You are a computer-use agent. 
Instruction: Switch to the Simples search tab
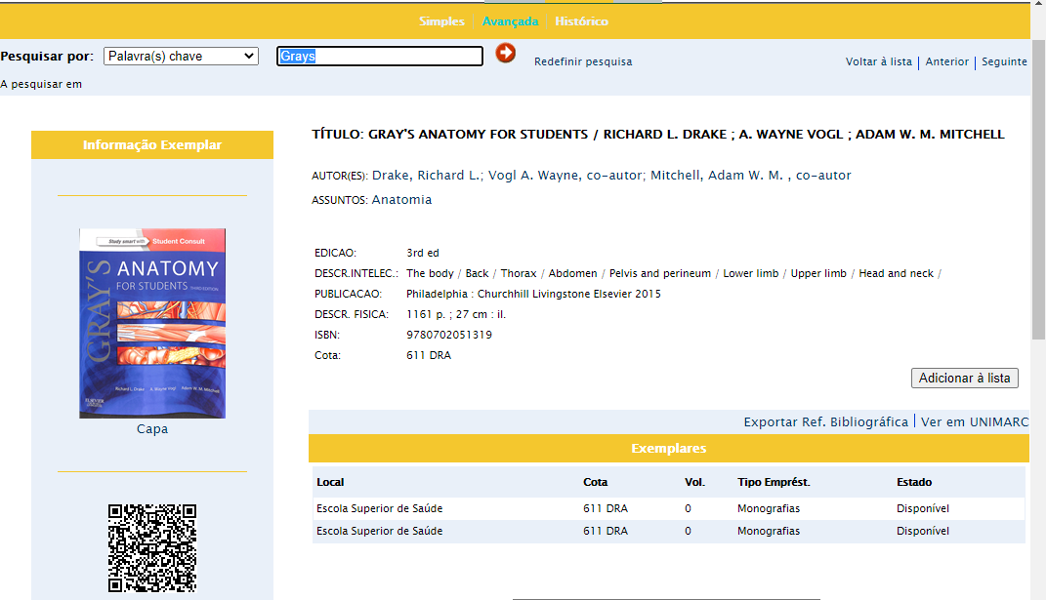pos(441,21)
